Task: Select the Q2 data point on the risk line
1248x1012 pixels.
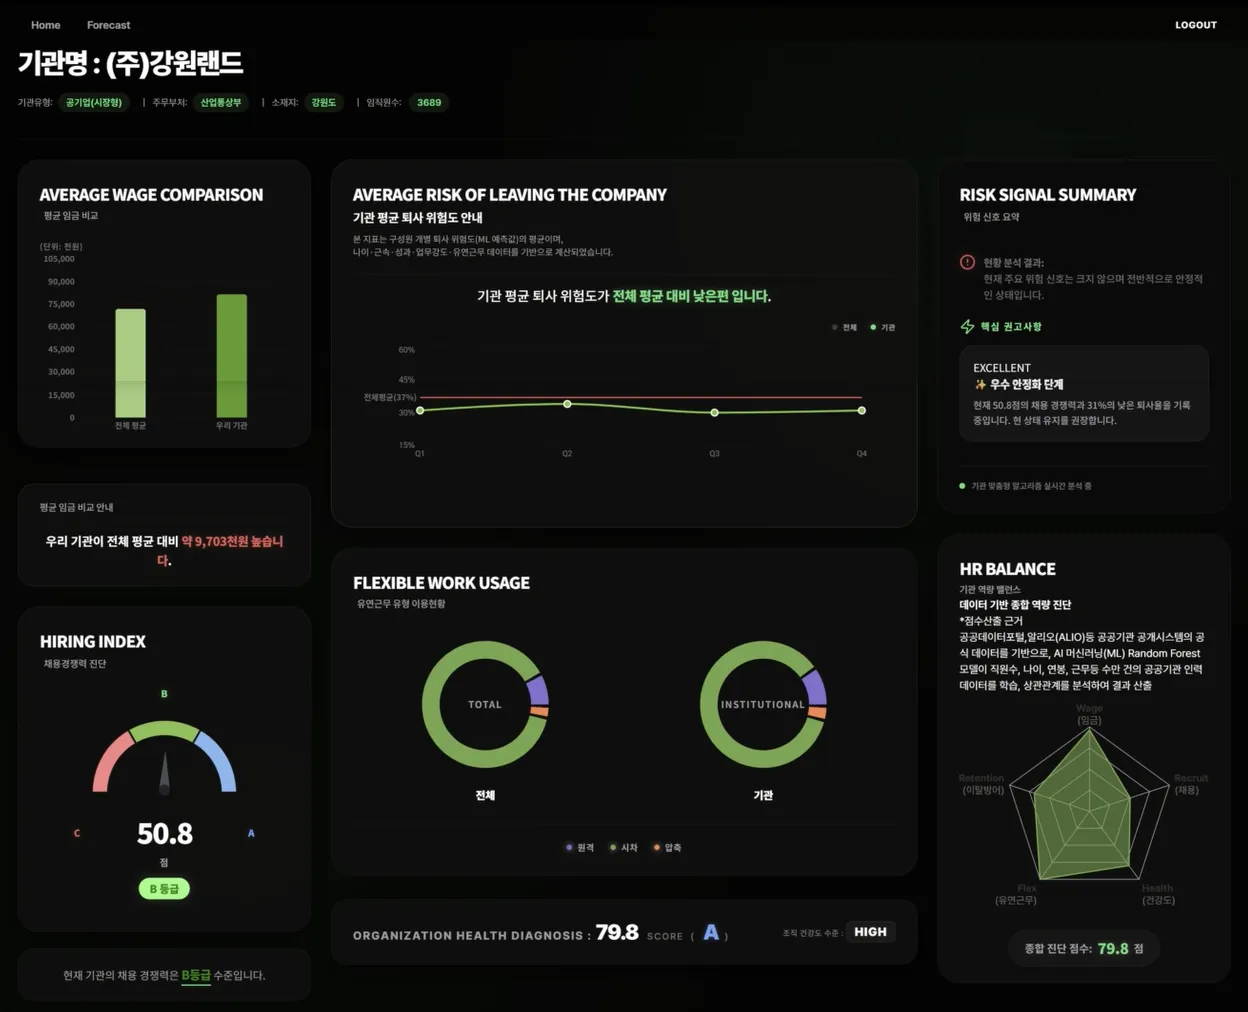Action: click(x=567, y=404)
